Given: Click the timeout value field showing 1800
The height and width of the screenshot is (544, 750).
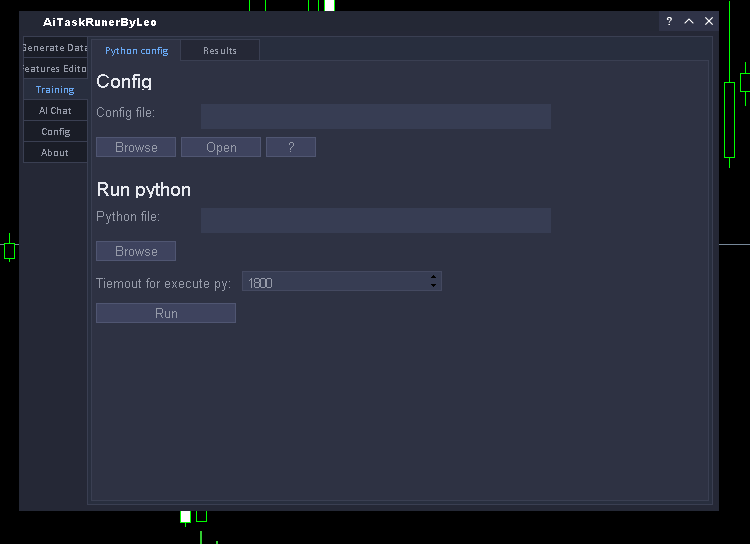Looking at the screenshot, I should [x=335, y=282].
